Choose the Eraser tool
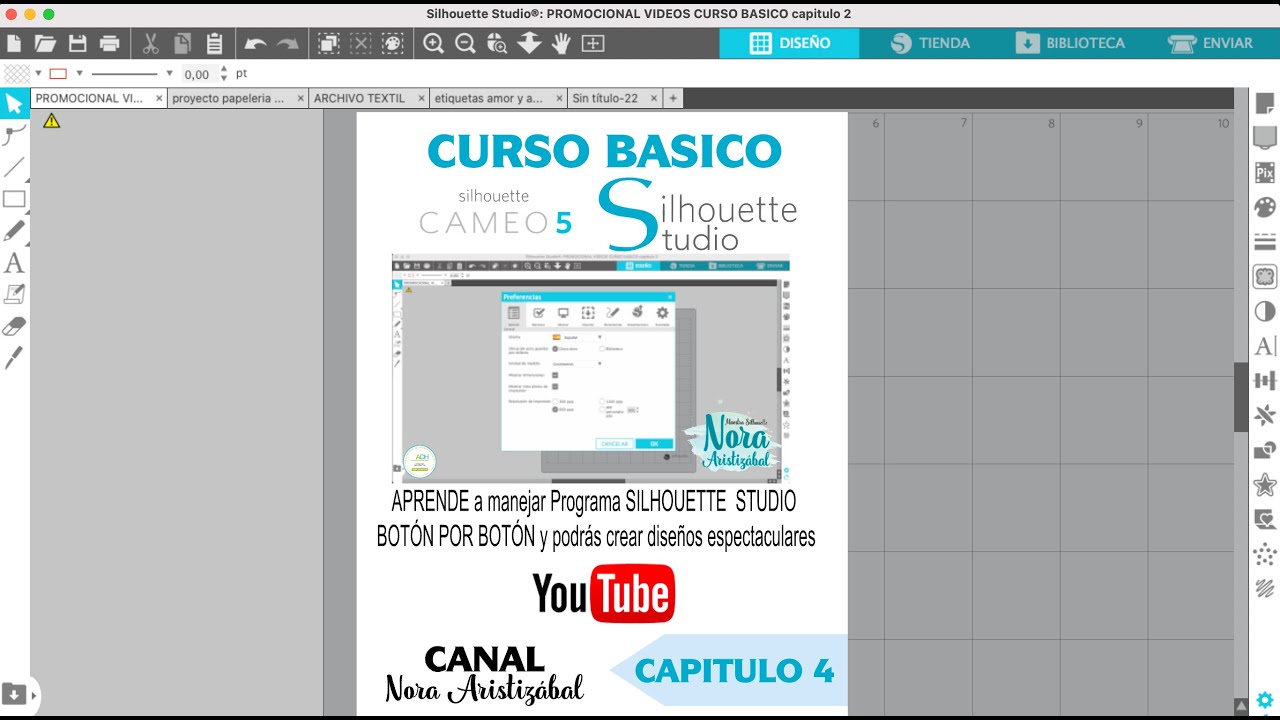The width and height of the screenshot is (1280, 720). pos(14,326)
